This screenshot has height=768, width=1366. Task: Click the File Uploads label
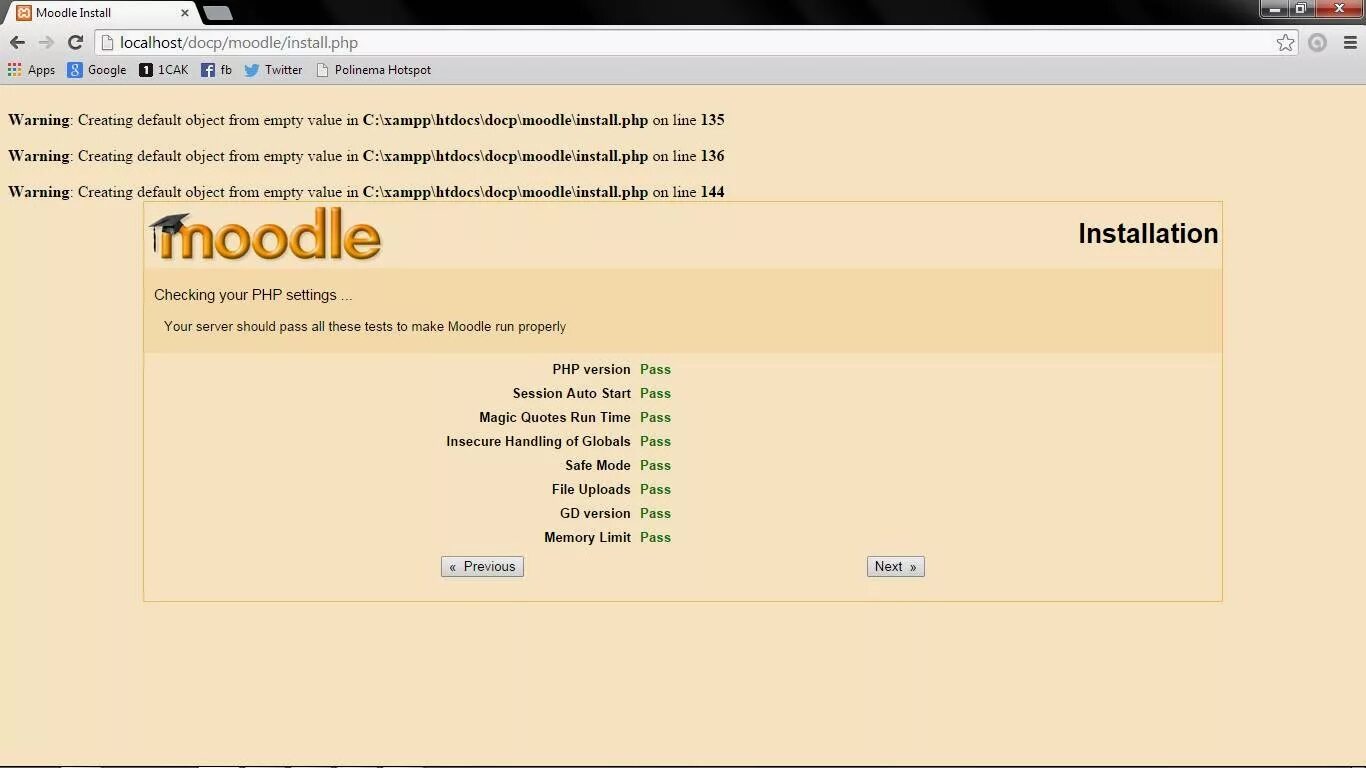pyautogui.click(x=591, y=489)
